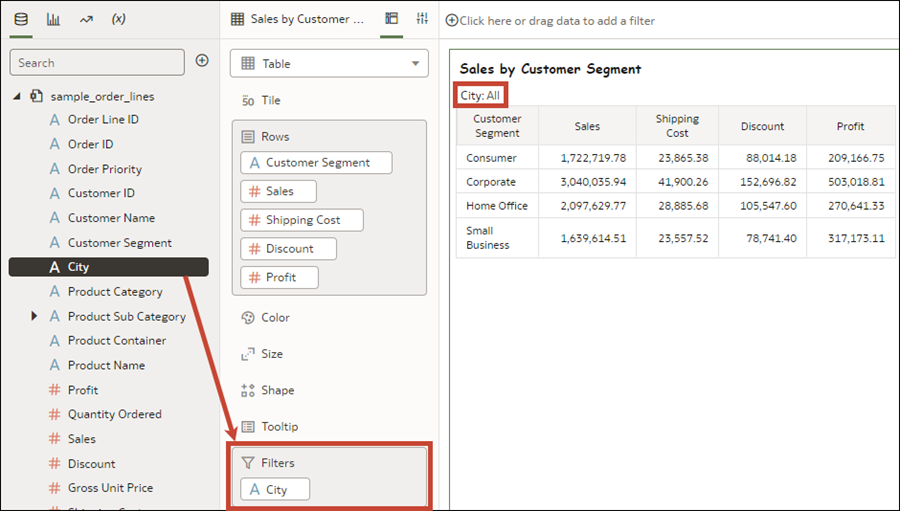Collapse the sample_order_lines dataset tree
The width and height of the screenshot is (900, 511).
coord(17,96)
